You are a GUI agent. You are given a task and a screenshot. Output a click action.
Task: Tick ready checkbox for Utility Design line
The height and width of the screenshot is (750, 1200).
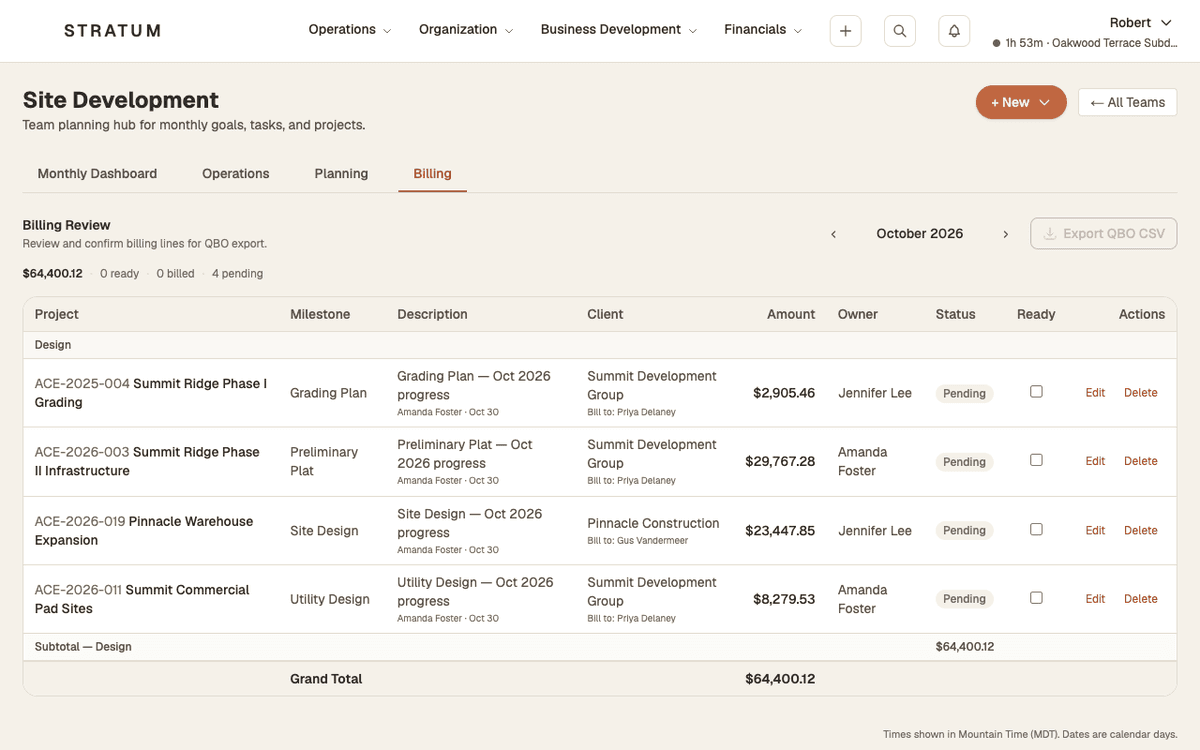click(1036, 598)
